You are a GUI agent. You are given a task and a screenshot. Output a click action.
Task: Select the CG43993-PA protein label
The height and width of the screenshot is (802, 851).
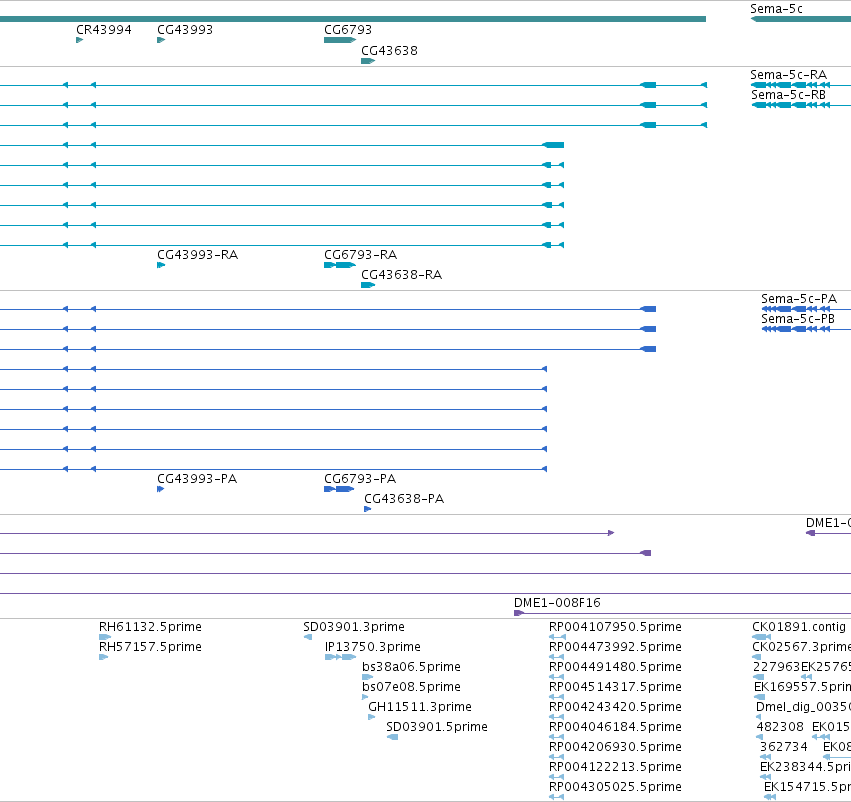[197, 479]
